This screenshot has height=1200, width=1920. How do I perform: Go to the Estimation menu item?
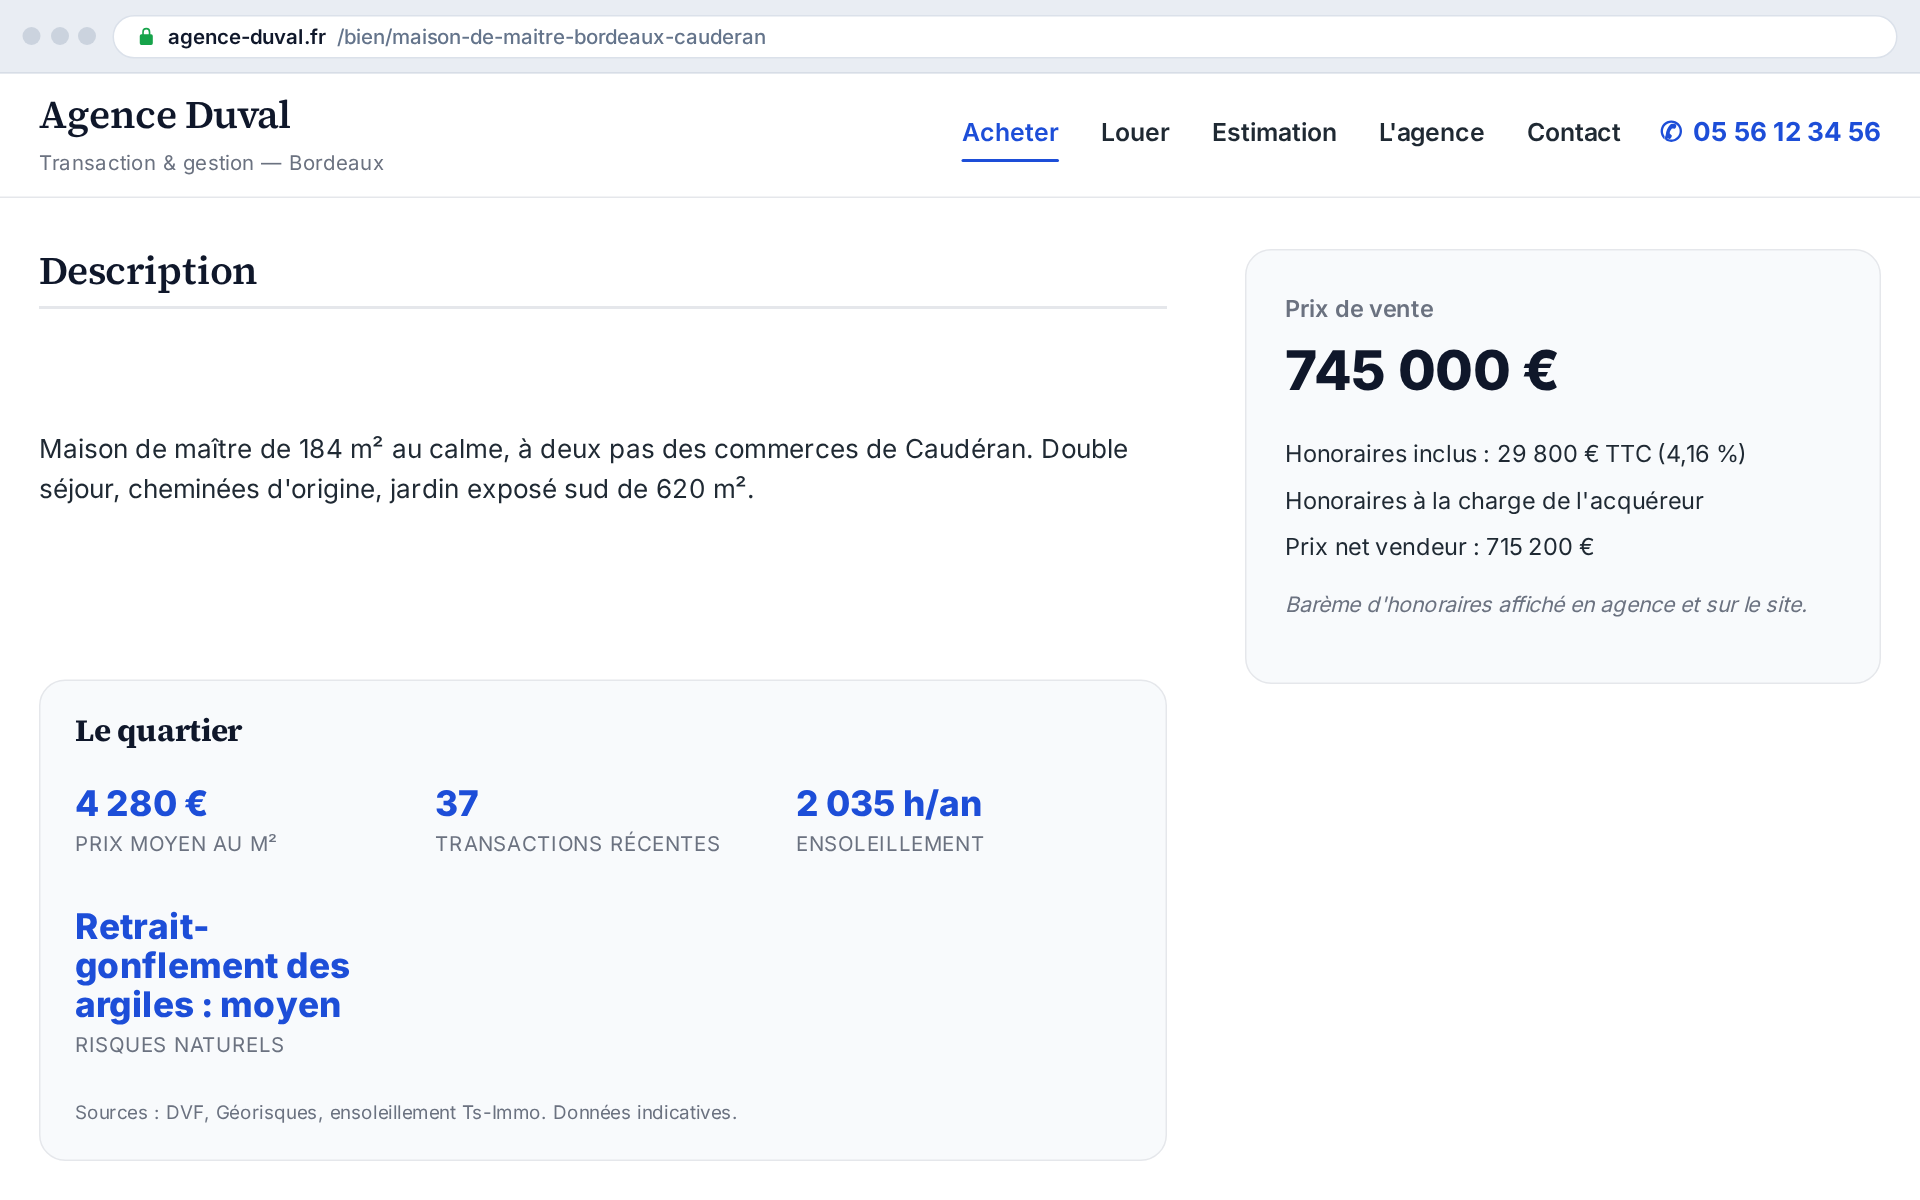1274,132
